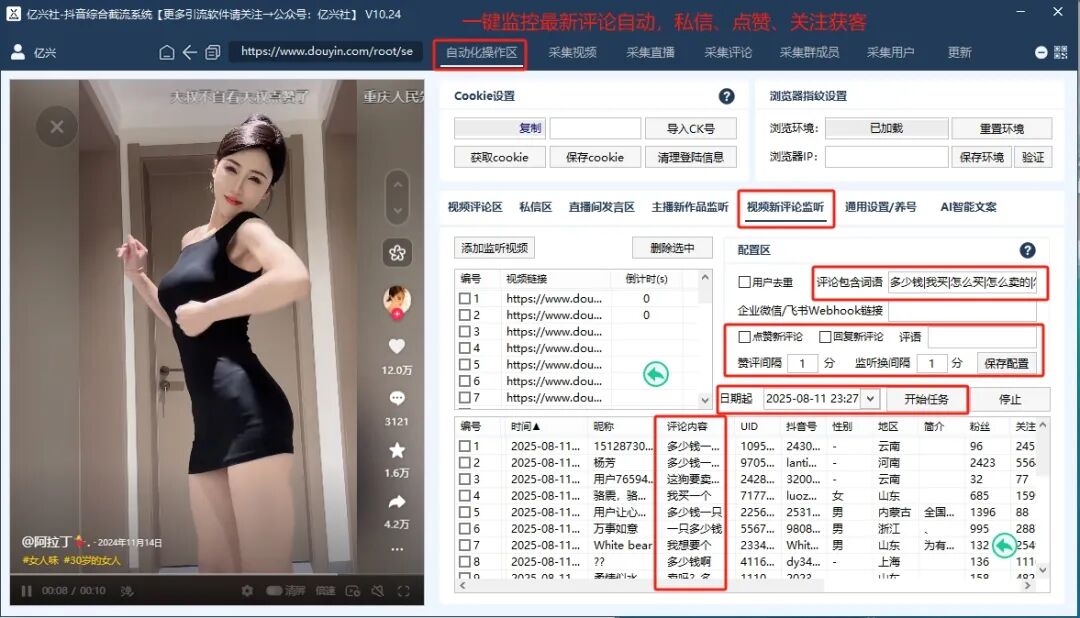Open the AI智能文案 sub-tab
Screen dimensions: 1080x618
pos(968,207)
